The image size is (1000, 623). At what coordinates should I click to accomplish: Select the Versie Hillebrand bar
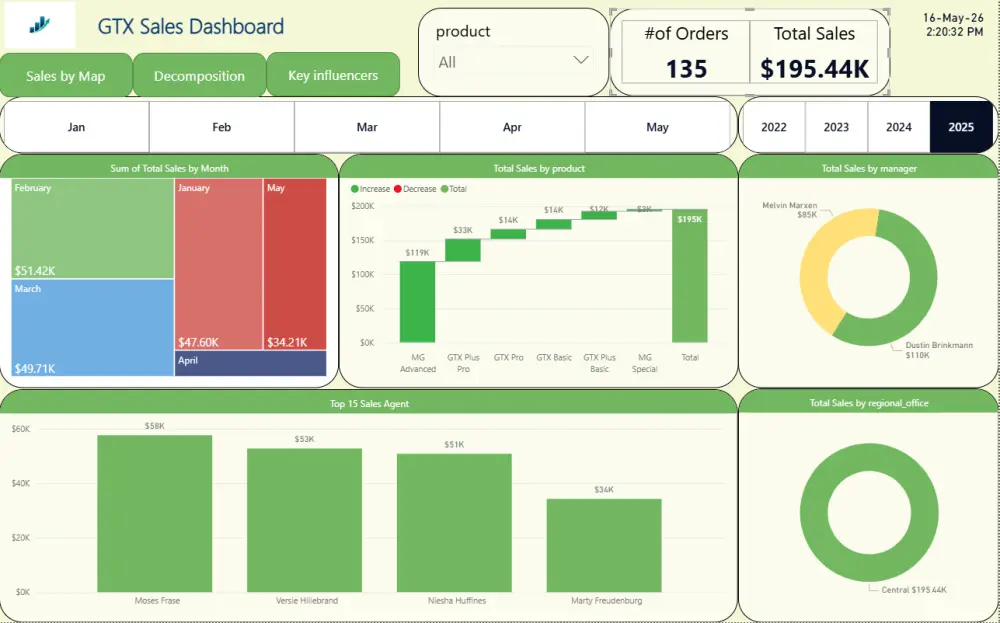click(x=304, y=520)
